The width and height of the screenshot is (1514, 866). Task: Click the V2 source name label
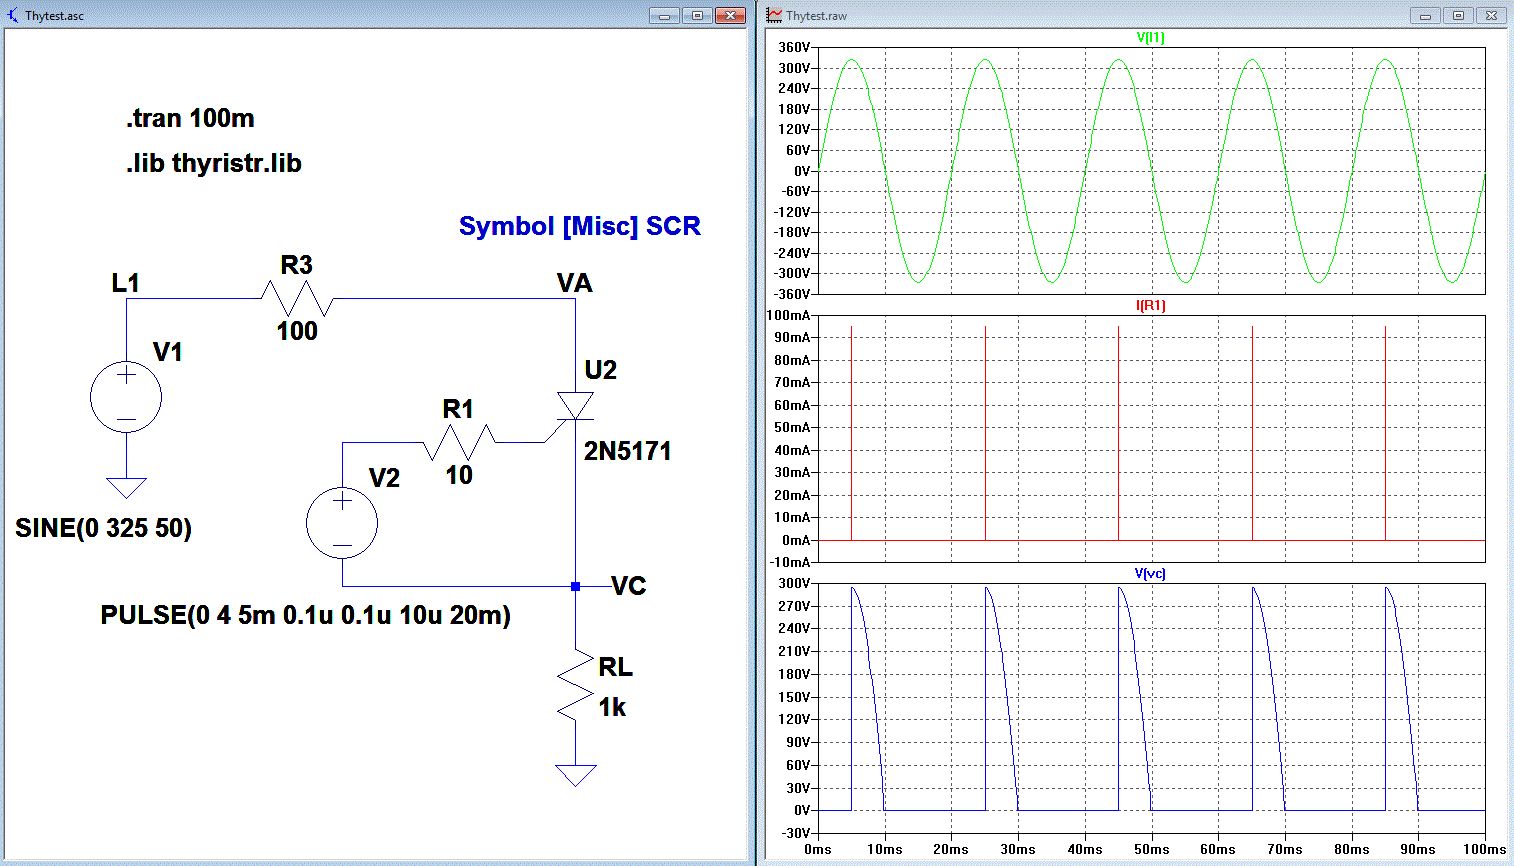(384, 478)
